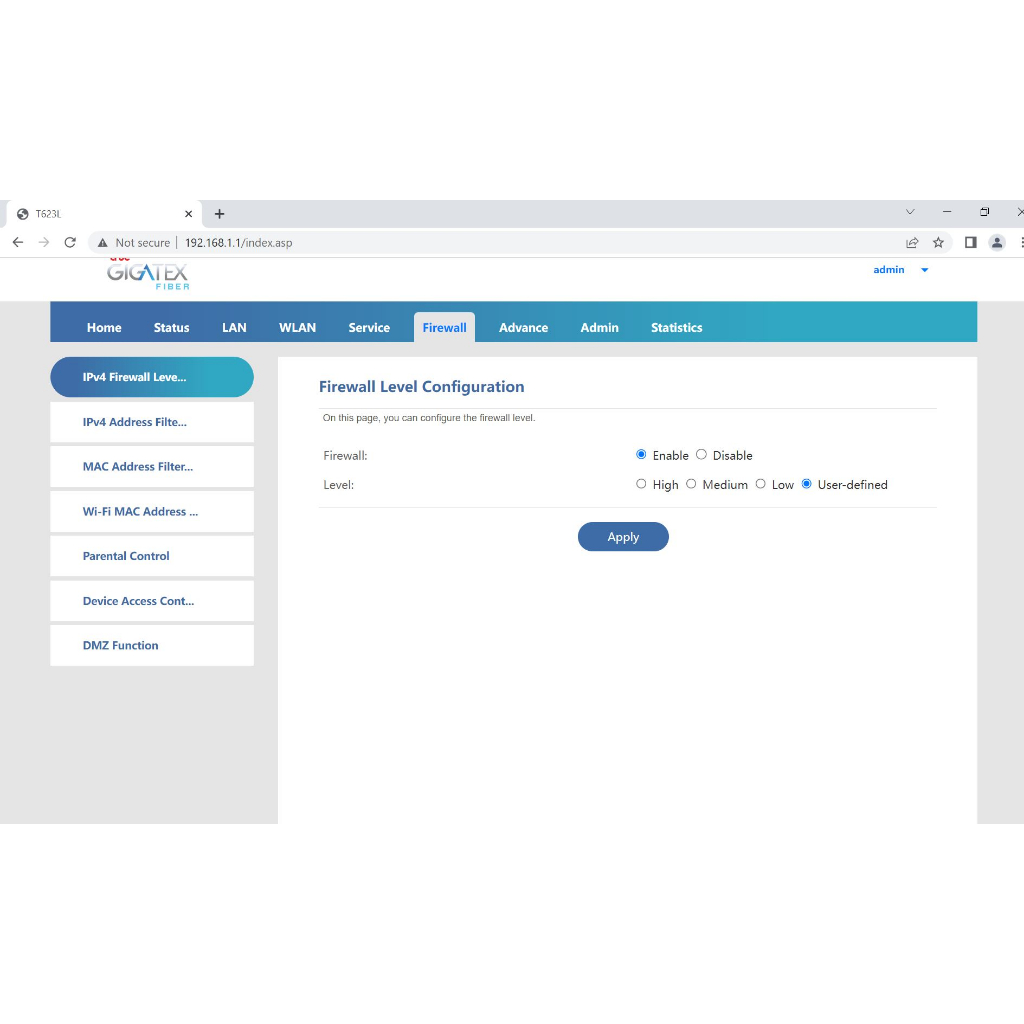Open the browser side panel icon

point(970,242)
